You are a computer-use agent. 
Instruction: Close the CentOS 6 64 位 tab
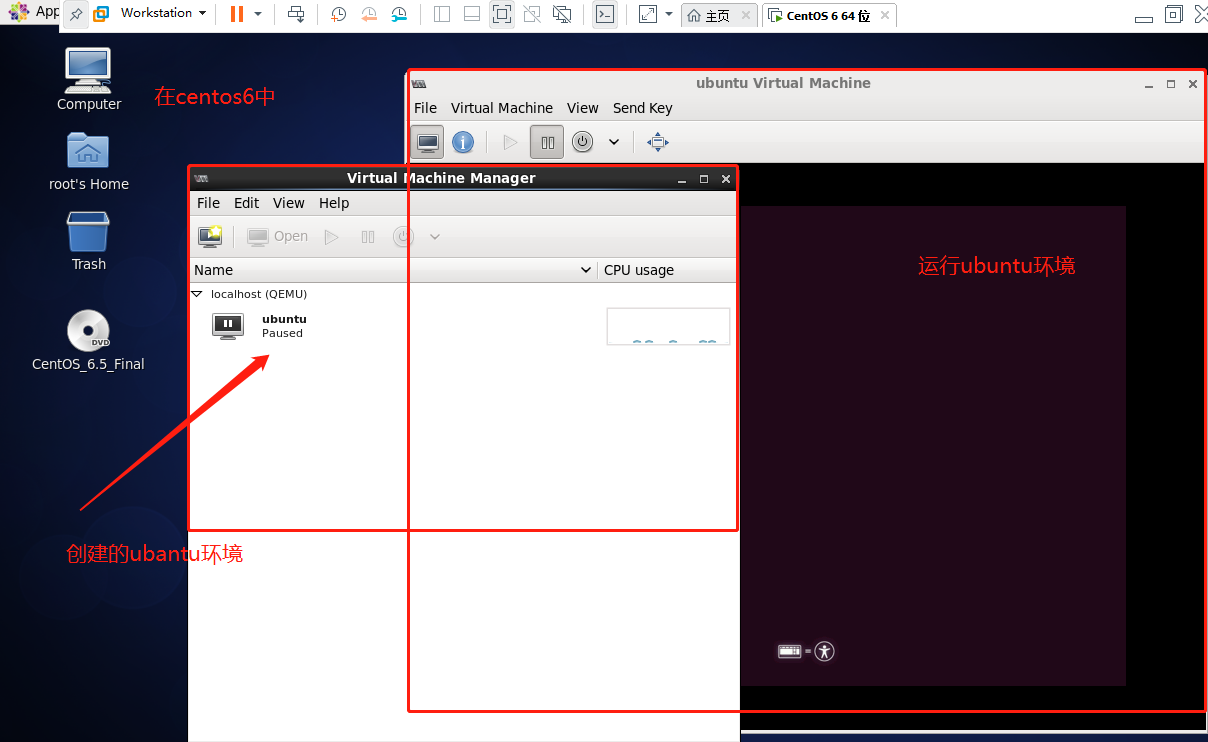click(885, 15)
